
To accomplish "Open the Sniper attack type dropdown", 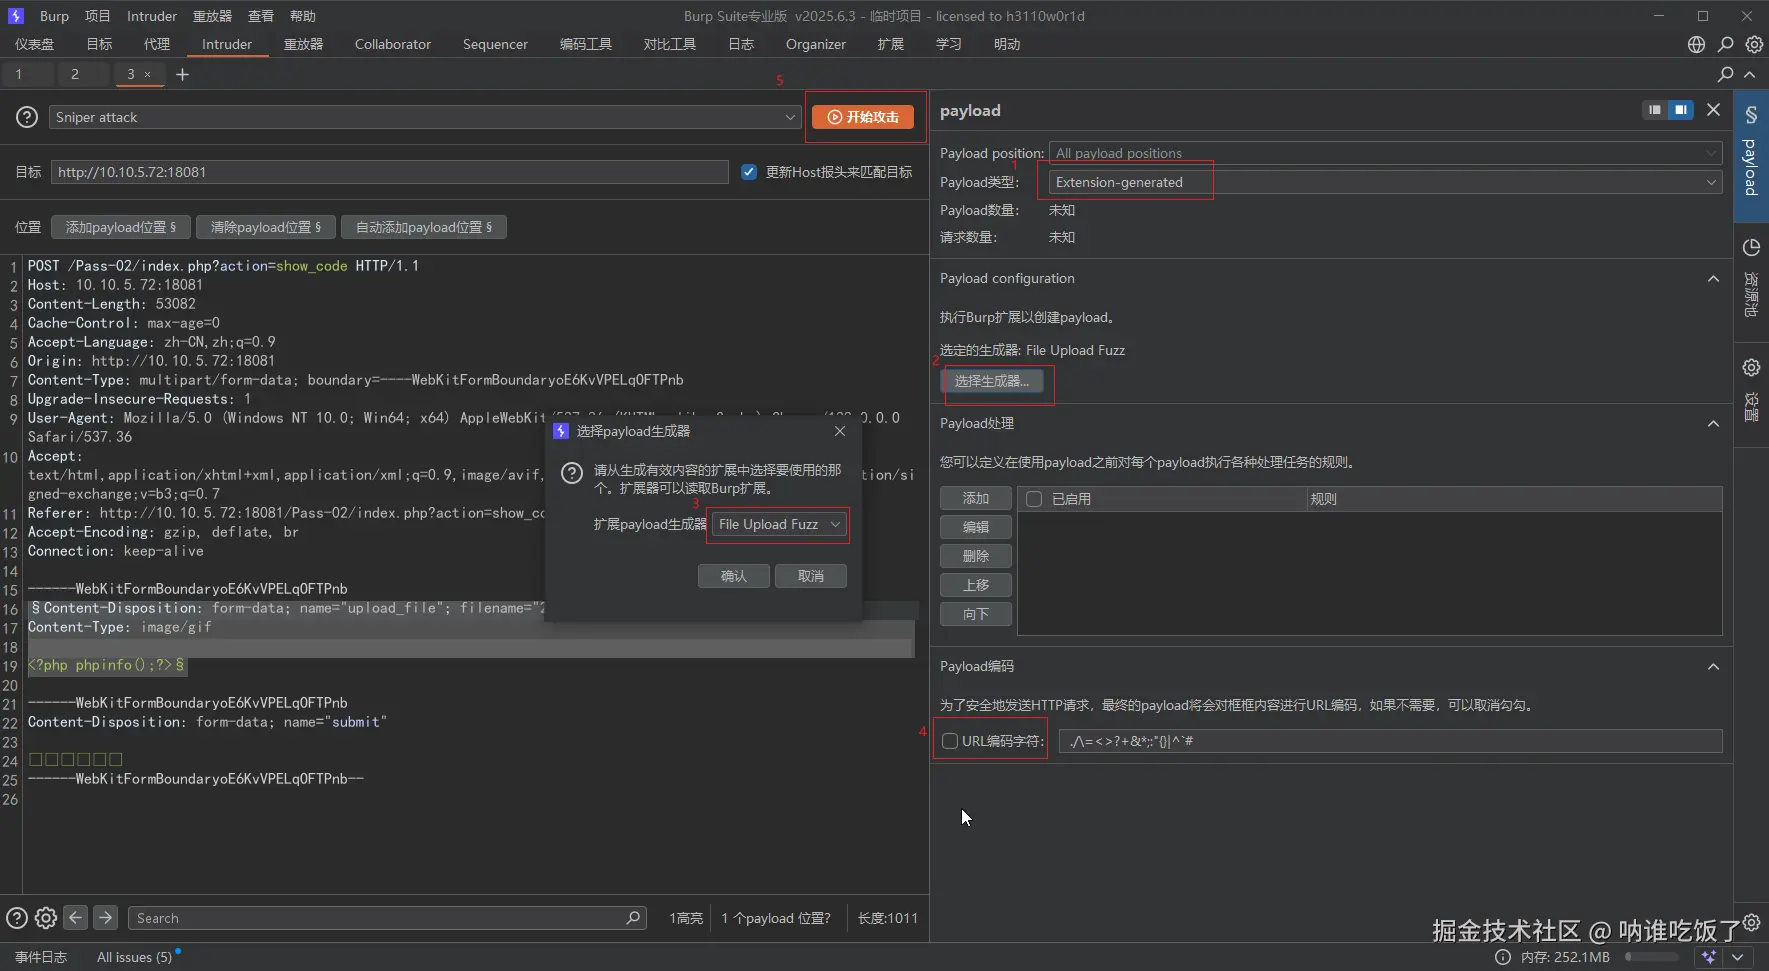I will click(x=425, y=117).
